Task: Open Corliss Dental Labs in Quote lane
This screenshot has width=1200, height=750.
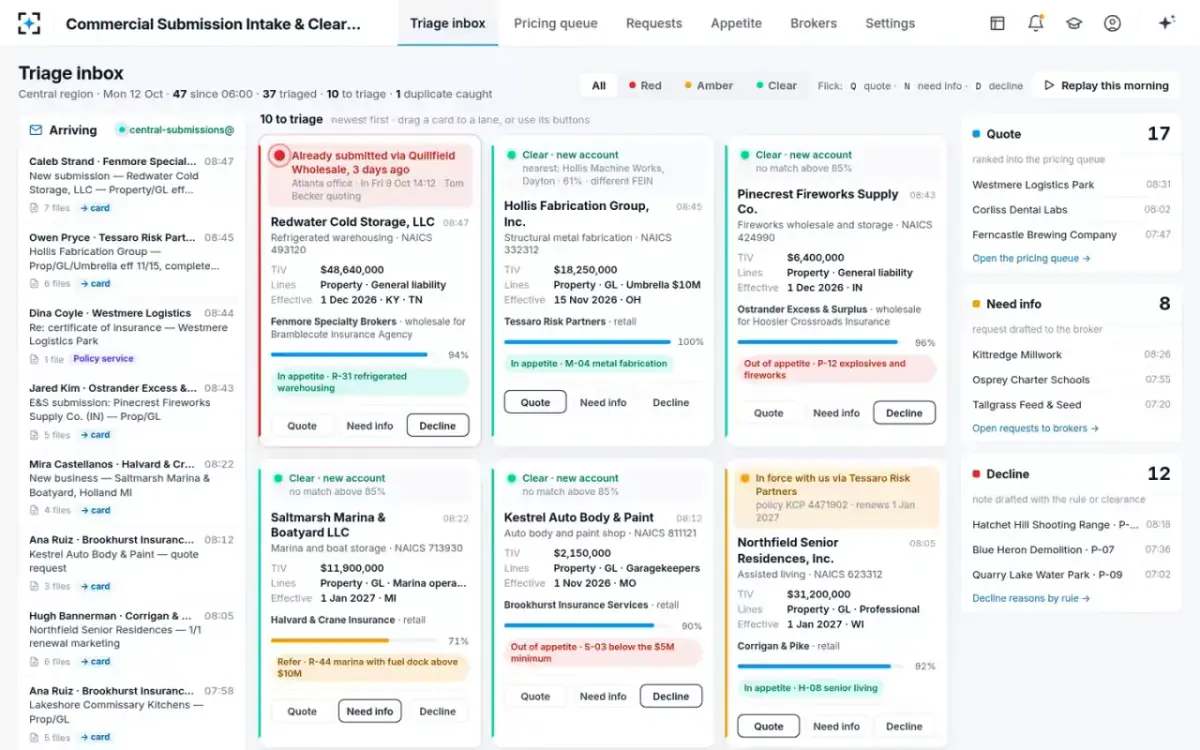Action: tap(1071, 210)
